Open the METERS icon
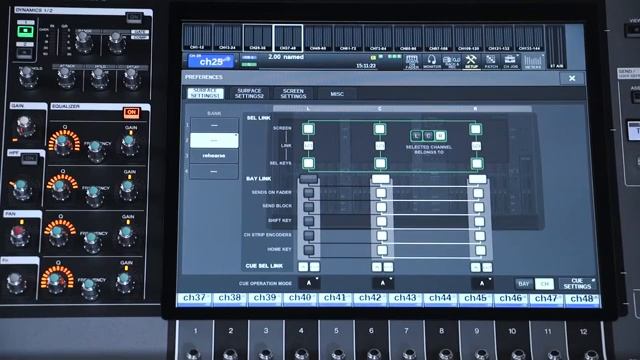640x360 pixels. point(533,62)
